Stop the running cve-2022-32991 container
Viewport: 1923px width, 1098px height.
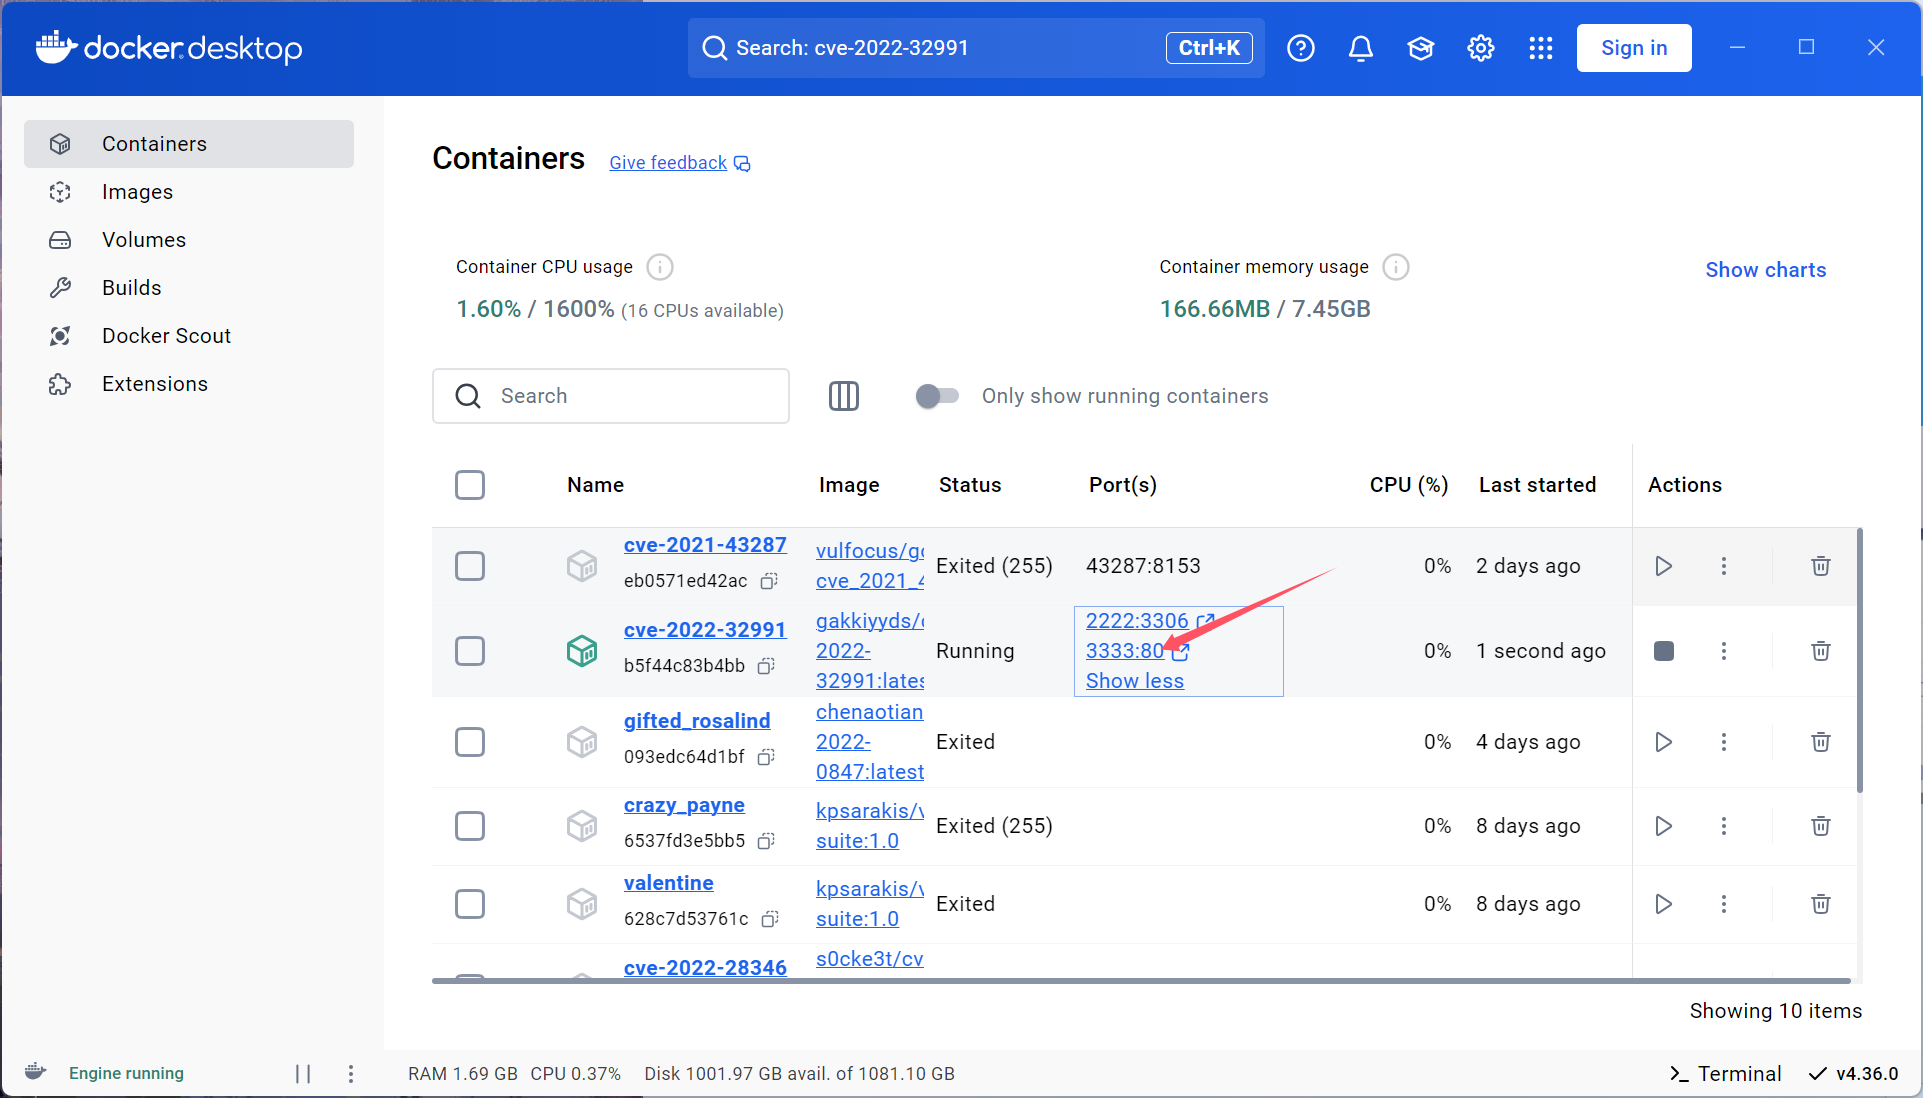click(1663, 651)
